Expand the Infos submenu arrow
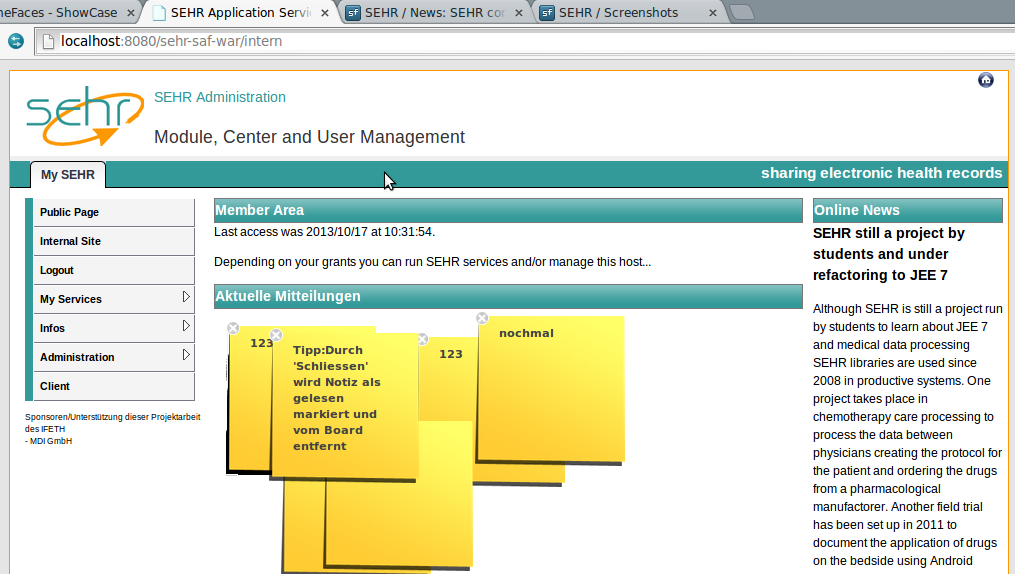1015x574 pixels. coord(186,326)
